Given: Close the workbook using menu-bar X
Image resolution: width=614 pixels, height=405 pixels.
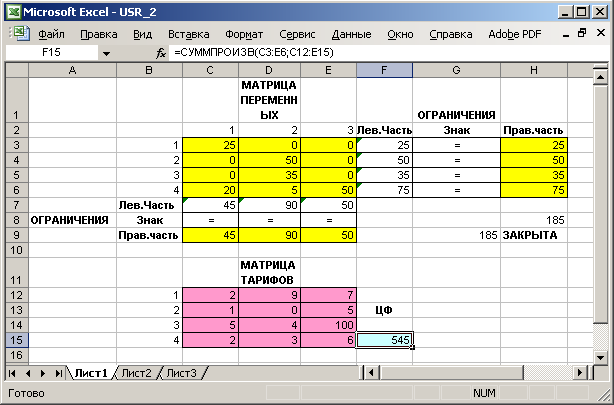Looking at the screenshot, I should [x=601, y=33].
